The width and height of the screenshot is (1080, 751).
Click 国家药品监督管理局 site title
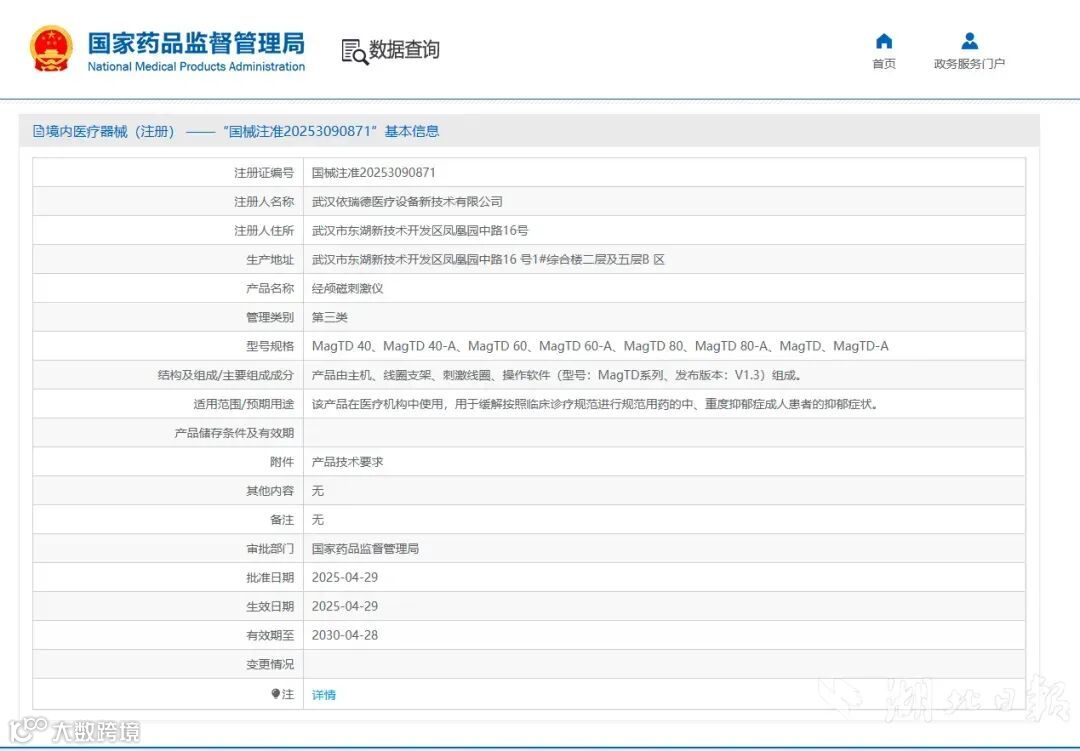(x=196, y=43)
